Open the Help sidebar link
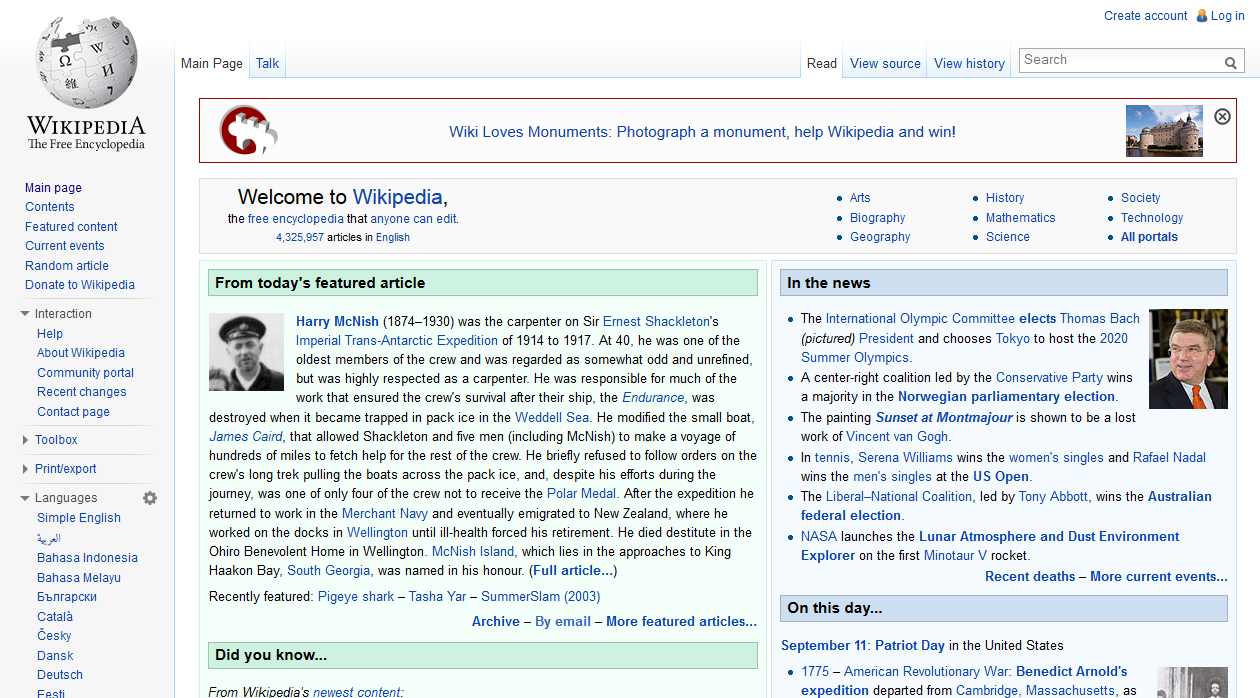The width and height of the screenshot is (1260, 698). coord(50,334)
